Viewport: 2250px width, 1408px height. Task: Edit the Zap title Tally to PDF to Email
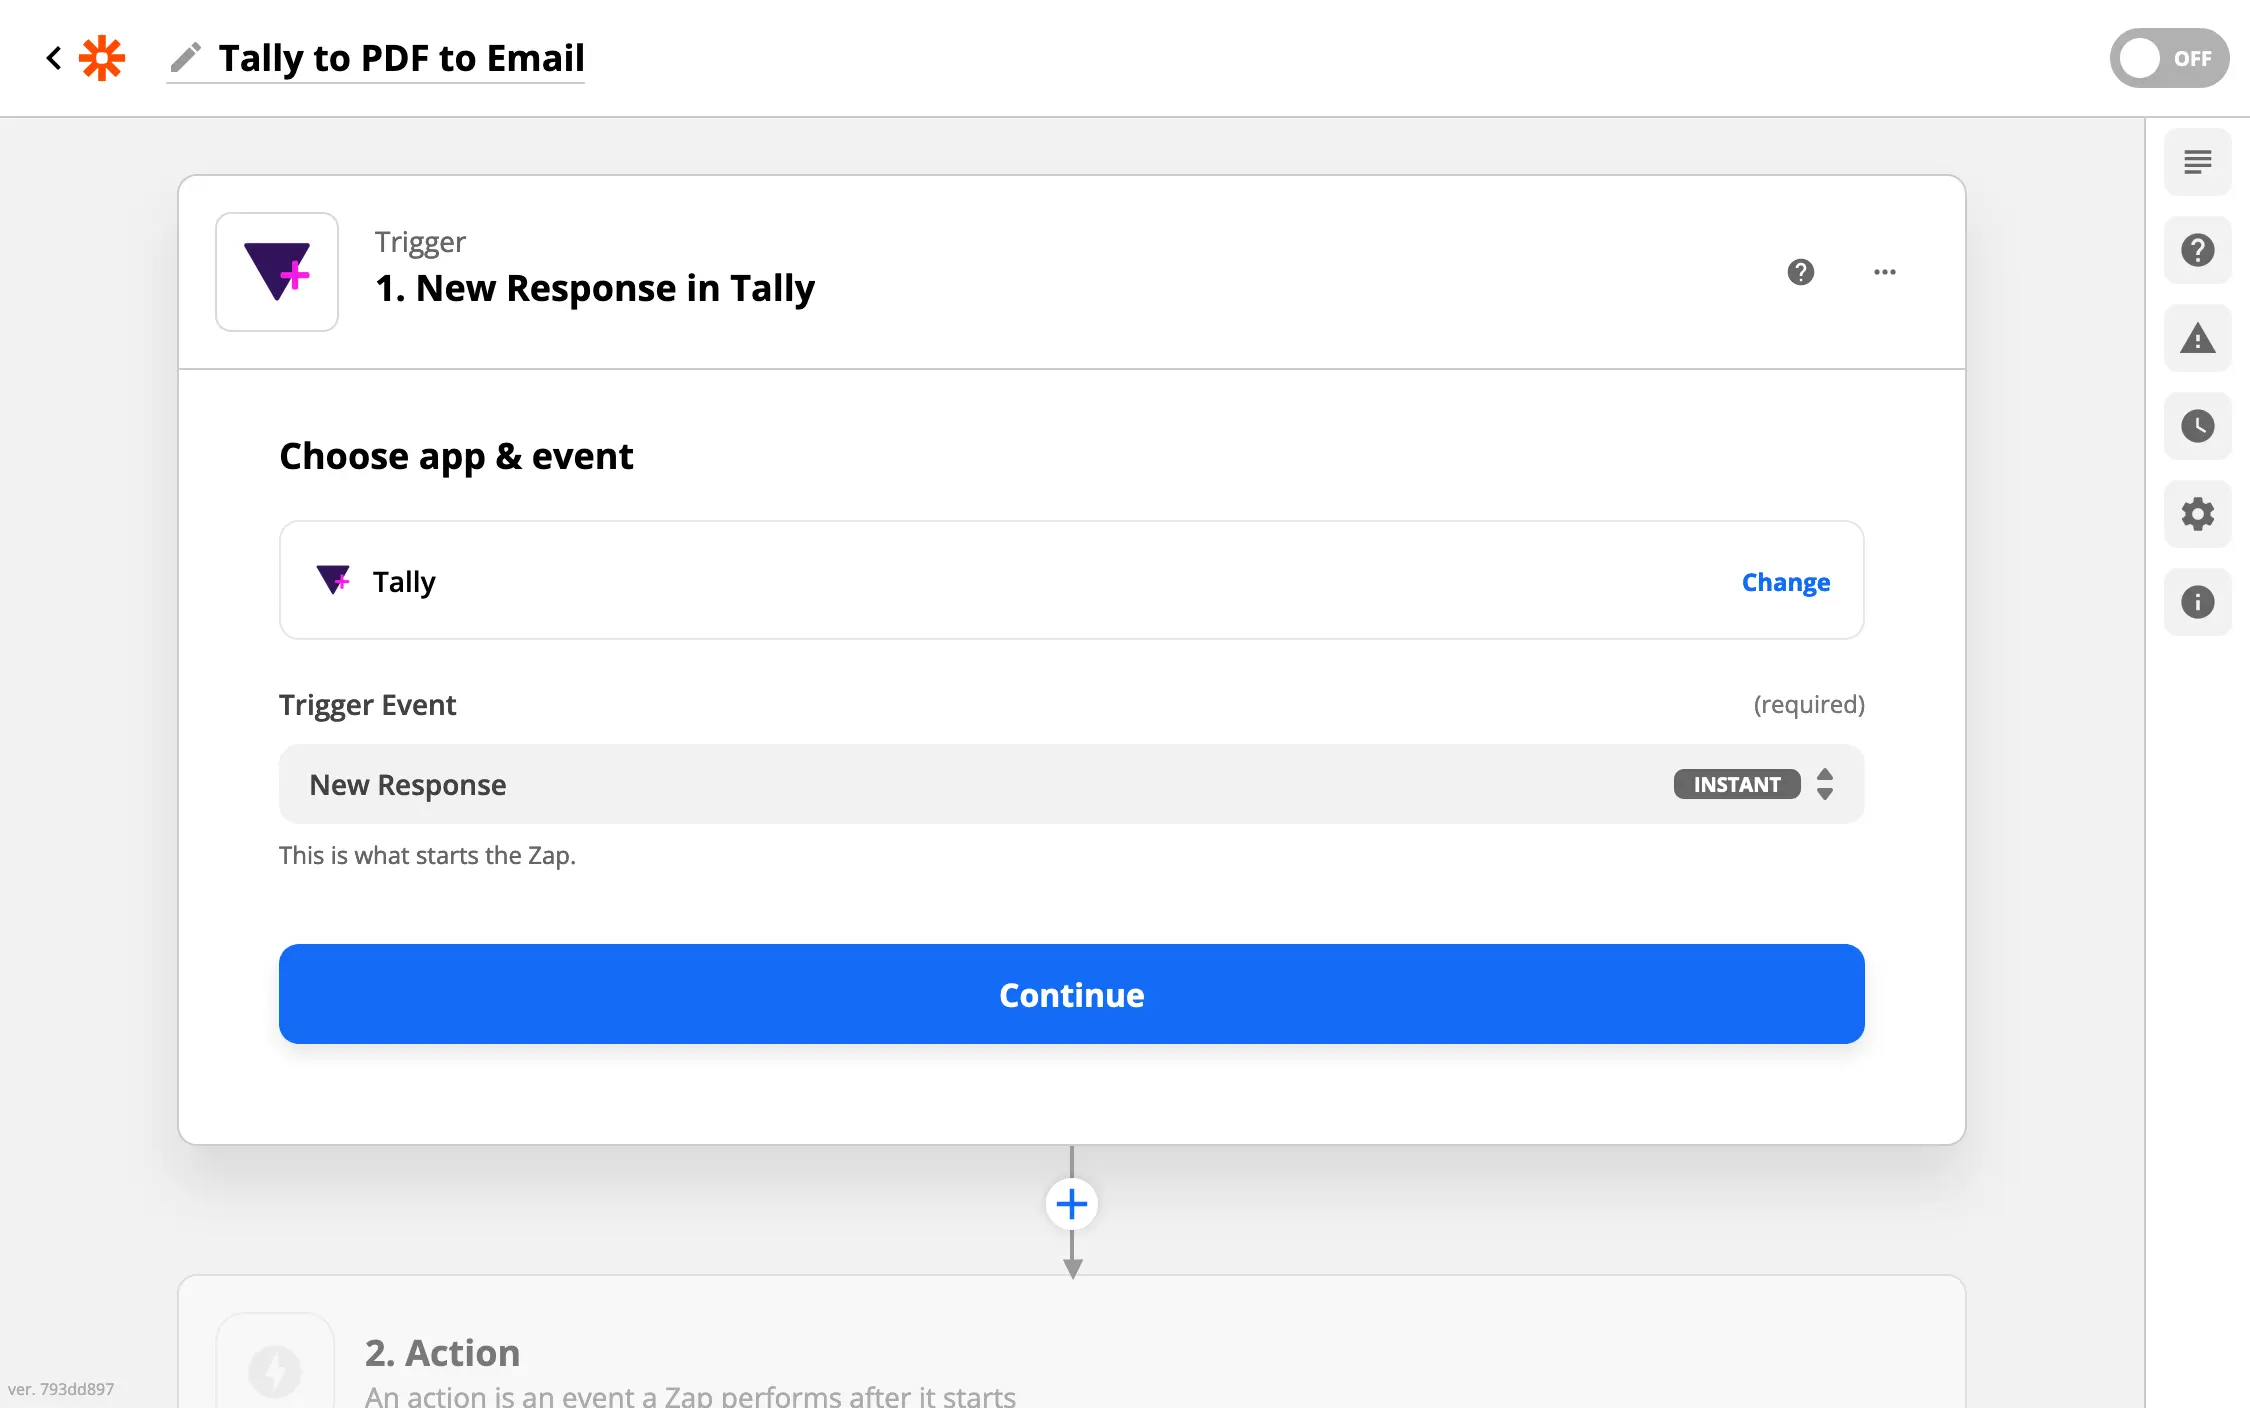402,58
